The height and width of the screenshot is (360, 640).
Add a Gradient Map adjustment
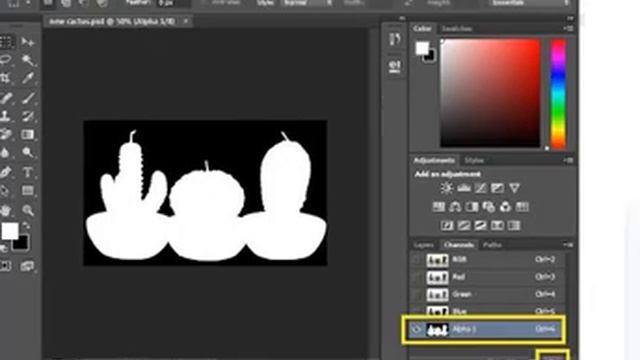(497, 225)
